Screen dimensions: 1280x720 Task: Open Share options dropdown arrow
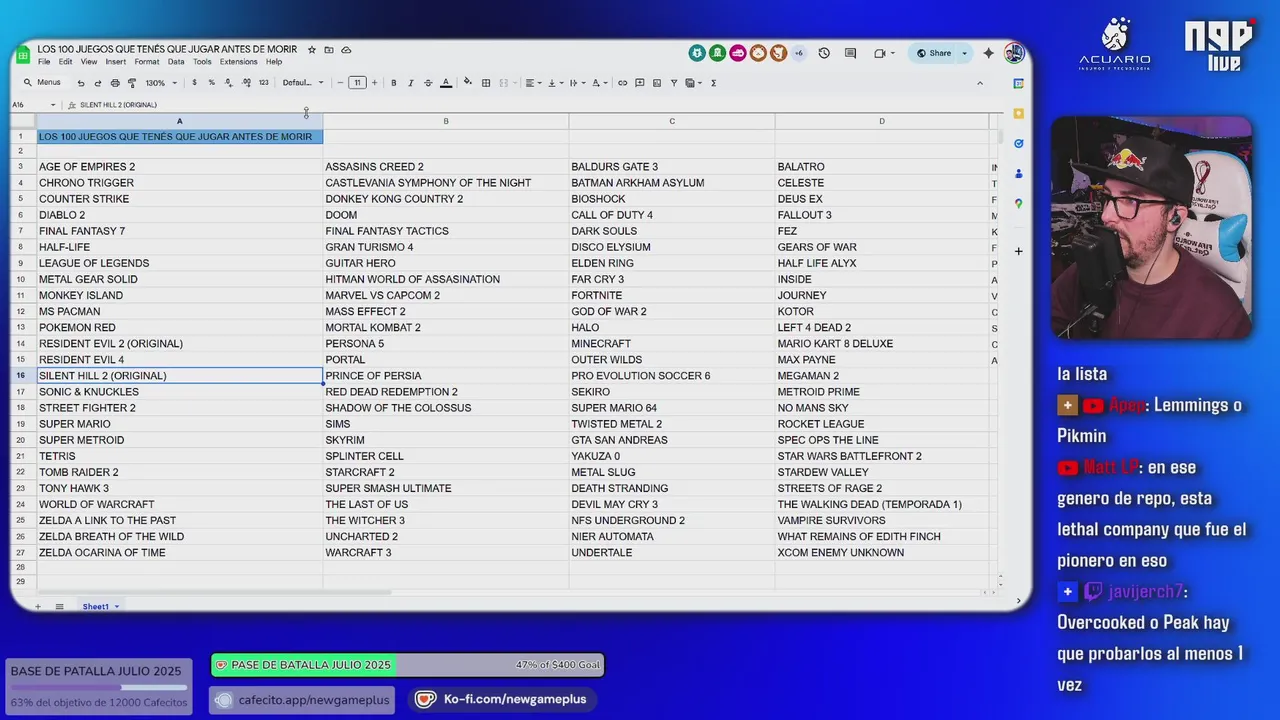[964, 53]
